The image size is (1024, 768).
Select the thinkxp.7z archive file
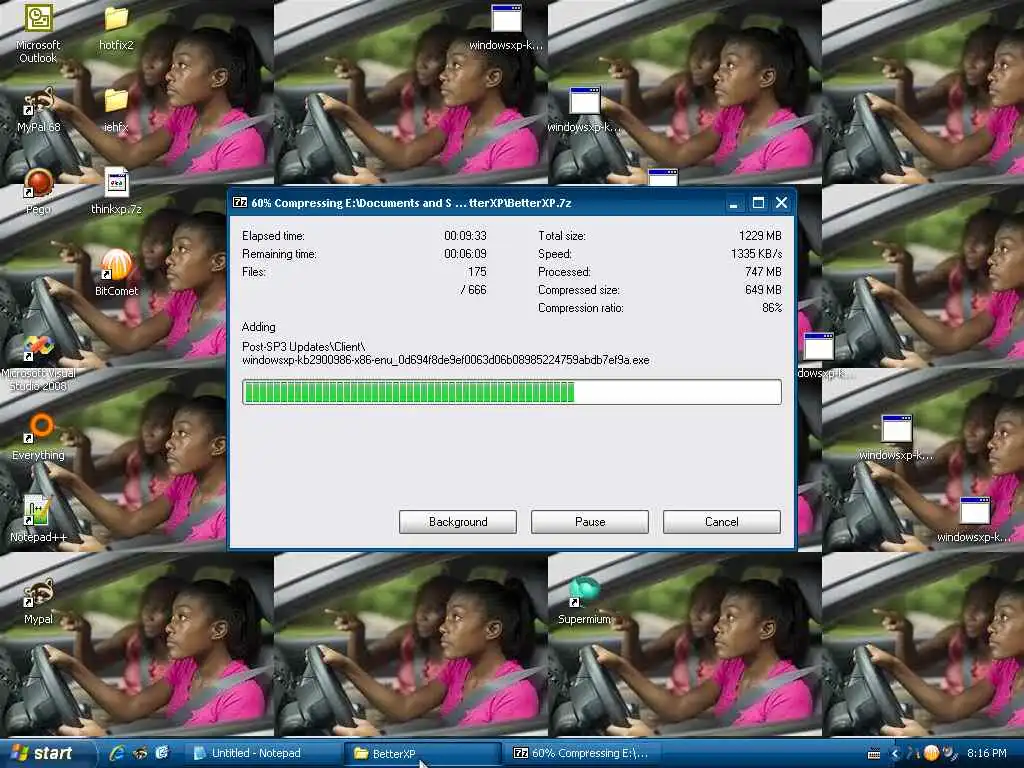tap(116, 192)
